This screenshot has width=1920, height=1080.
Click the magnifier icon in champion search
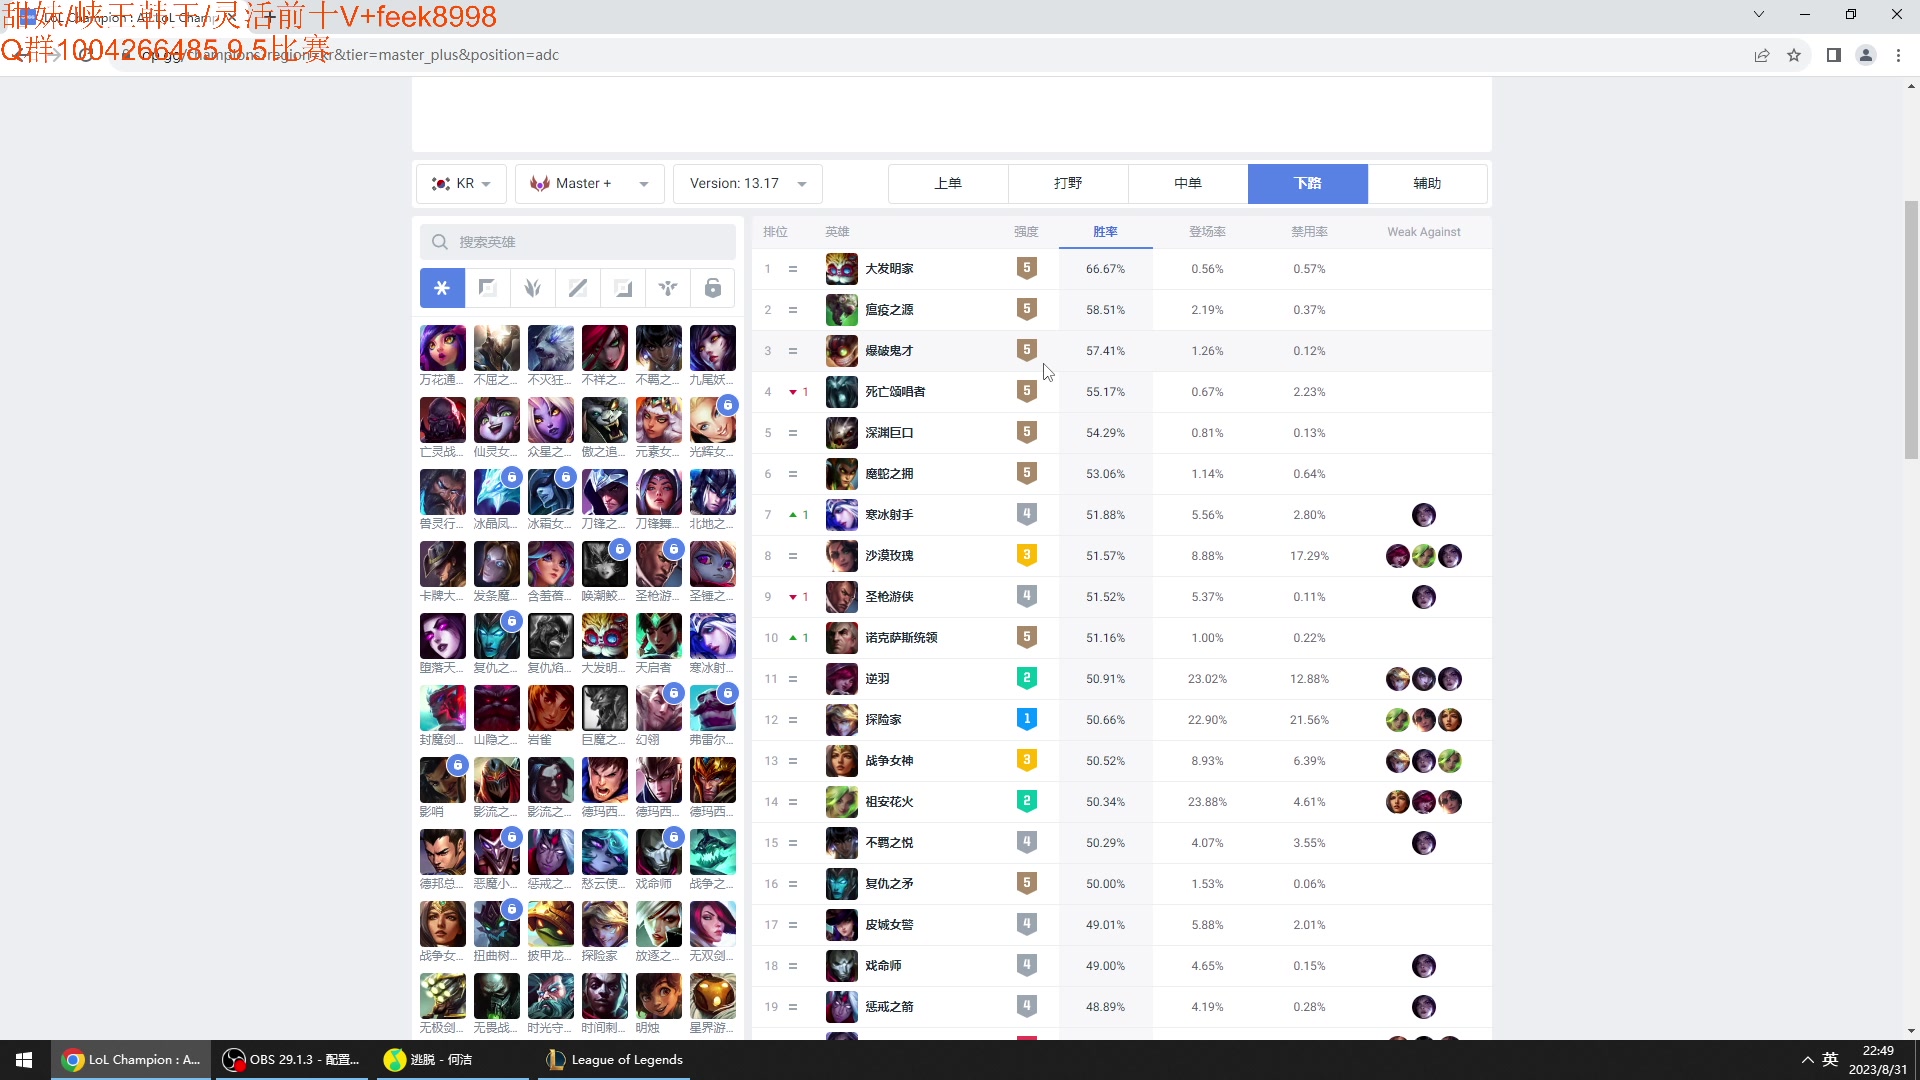440,242
